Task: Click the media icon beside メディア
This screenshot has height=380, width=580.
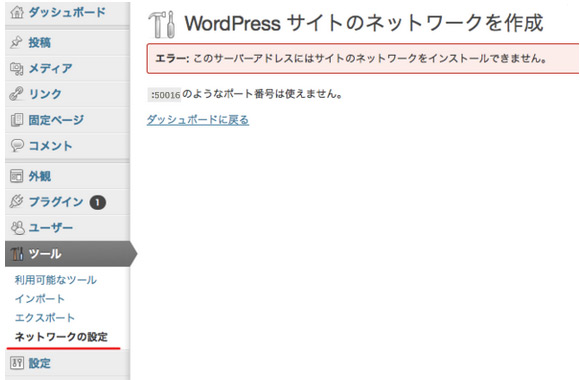Action: point(17,68)
